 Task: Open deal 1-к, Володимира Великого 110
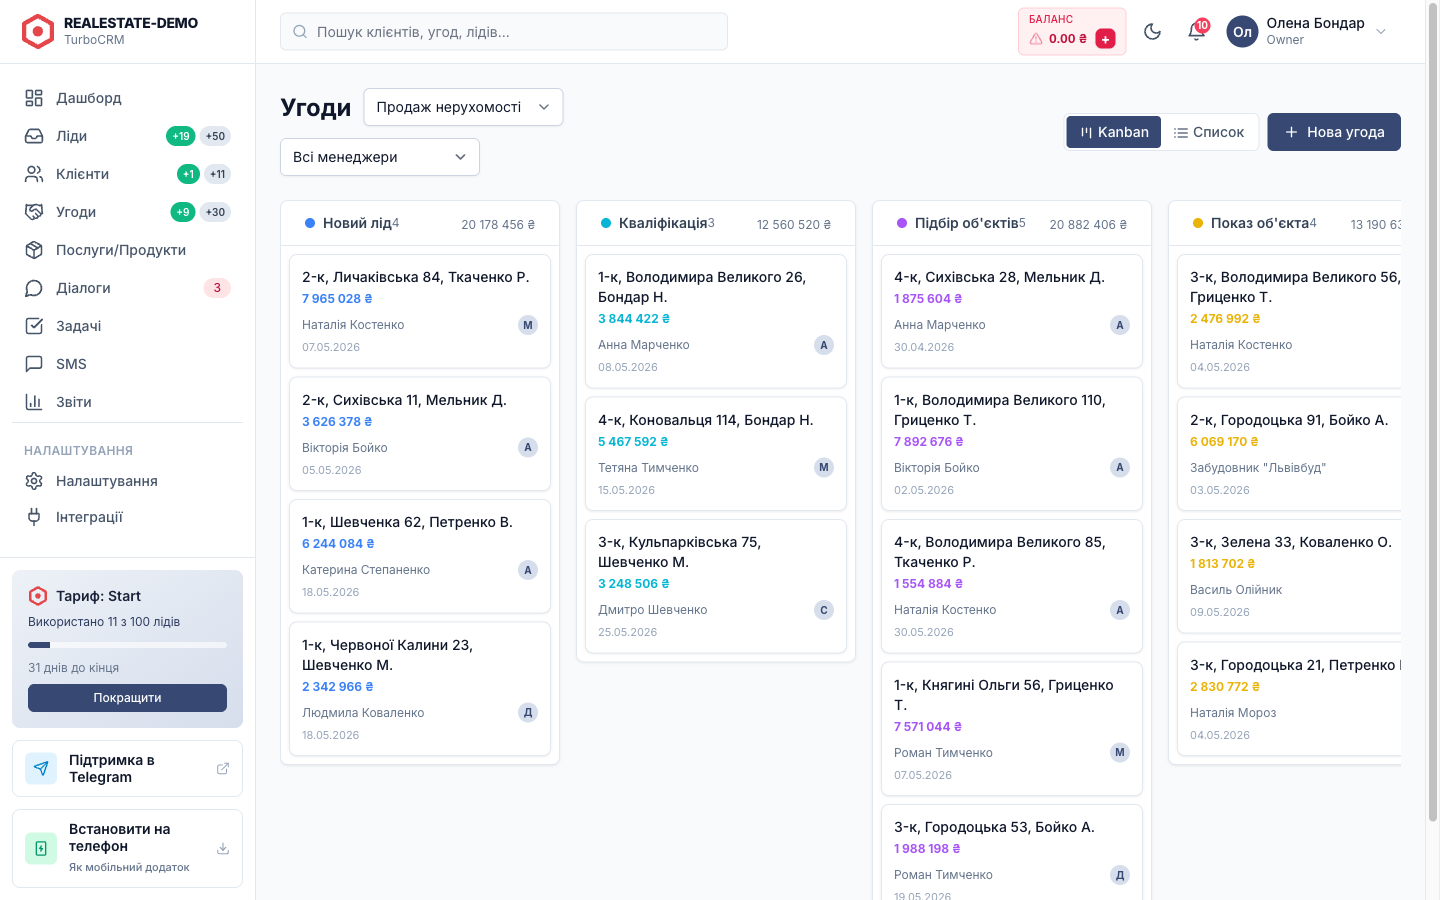pos(1012,444)
